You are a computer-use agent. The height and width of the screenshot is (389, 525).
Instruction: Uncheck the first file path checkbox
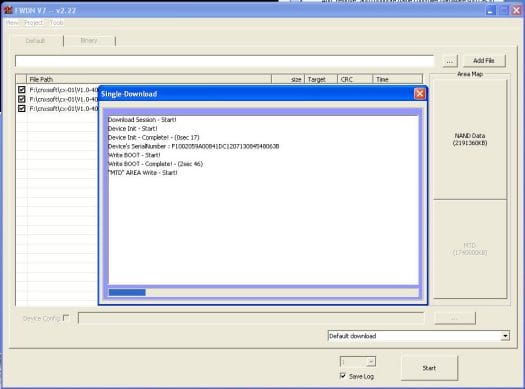[x=22, y=90]
